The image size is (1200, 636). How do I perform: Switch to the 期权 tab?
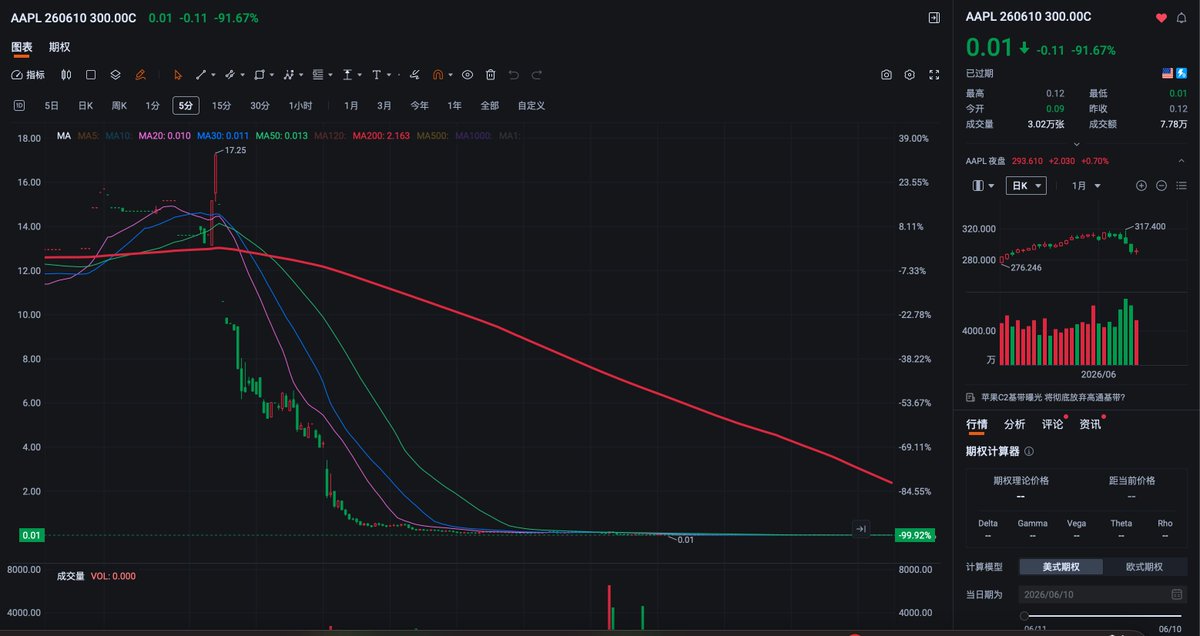tap(60, 46)
